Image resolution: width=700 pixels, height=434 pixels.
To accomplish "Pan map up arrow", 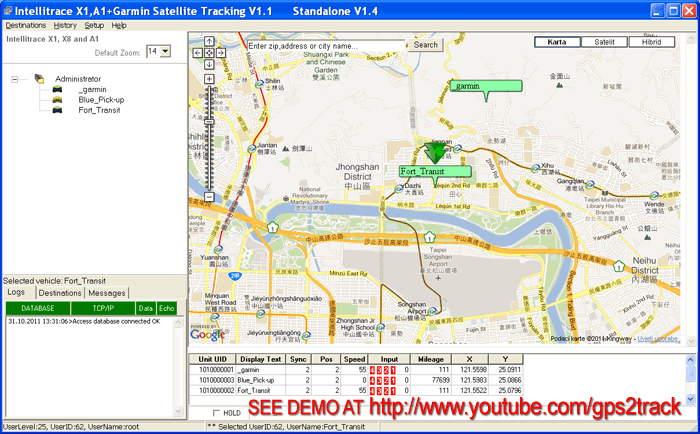I will pos(209,41).
